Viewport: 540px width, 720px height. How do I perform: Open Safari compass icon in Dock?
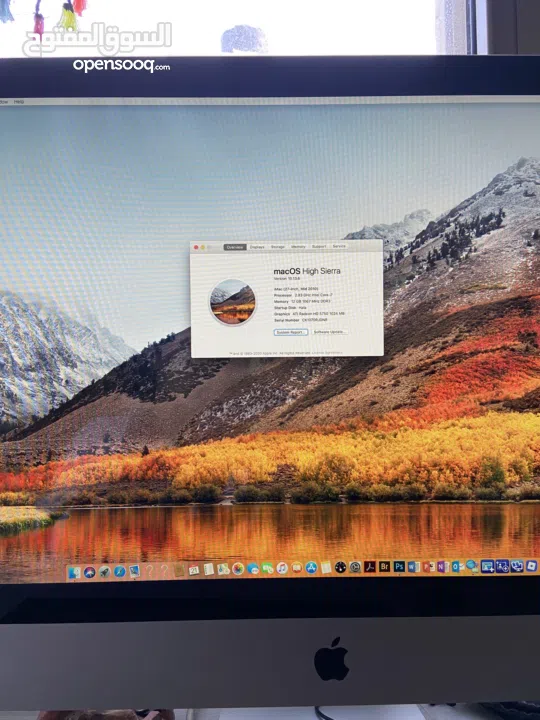point(119,571)
